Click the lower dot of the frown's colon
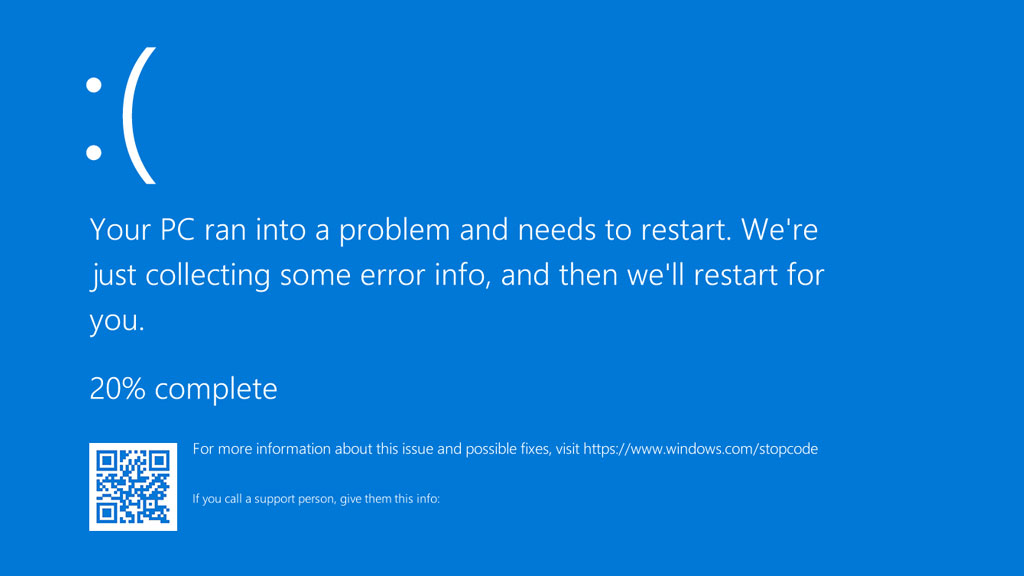Viewport: 1024px width, 576px height. pos(94,152)
